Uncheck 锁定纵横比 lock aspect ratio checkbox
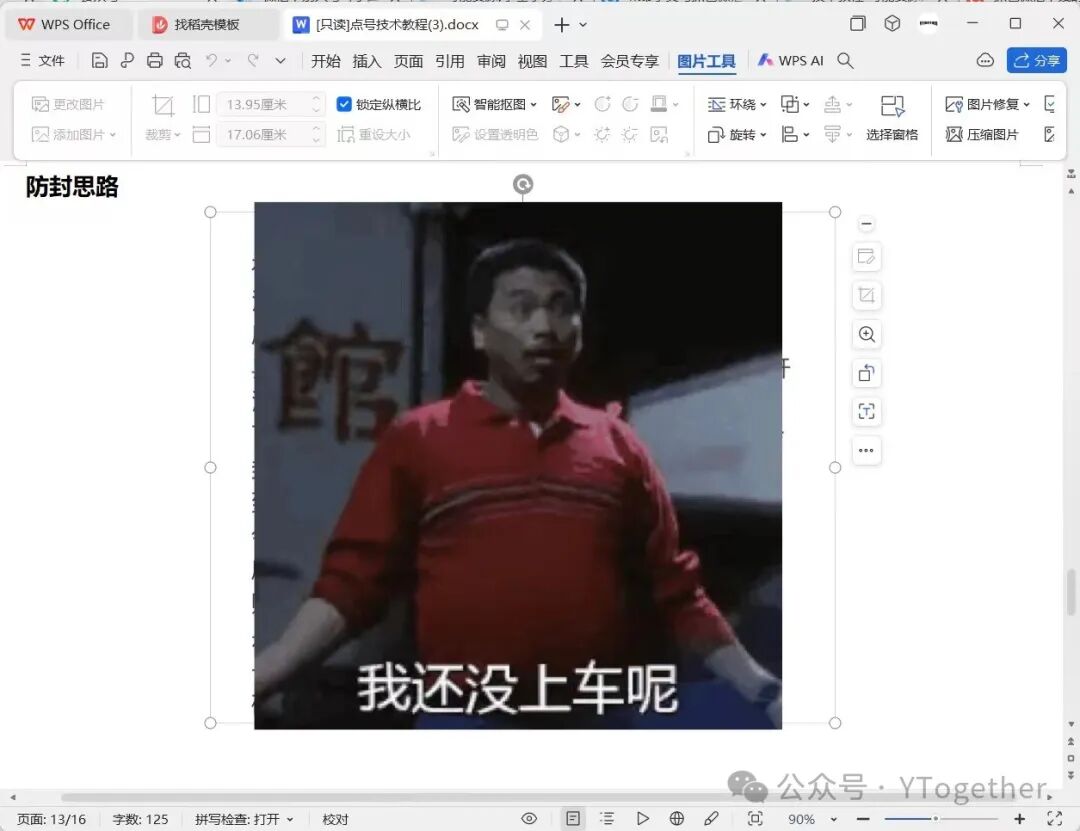 point(344,104)
